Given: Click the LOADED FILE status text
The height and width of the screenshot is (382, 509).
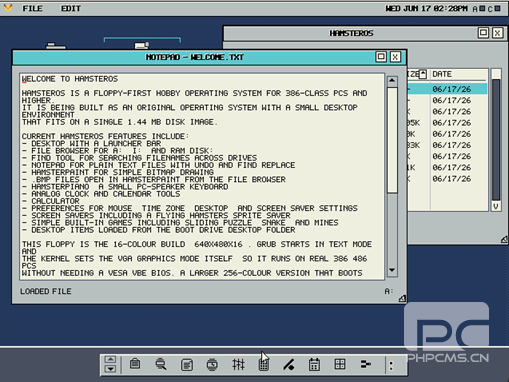Looking at the screenshot, I should pyautogui.click(x=46, y=291).
